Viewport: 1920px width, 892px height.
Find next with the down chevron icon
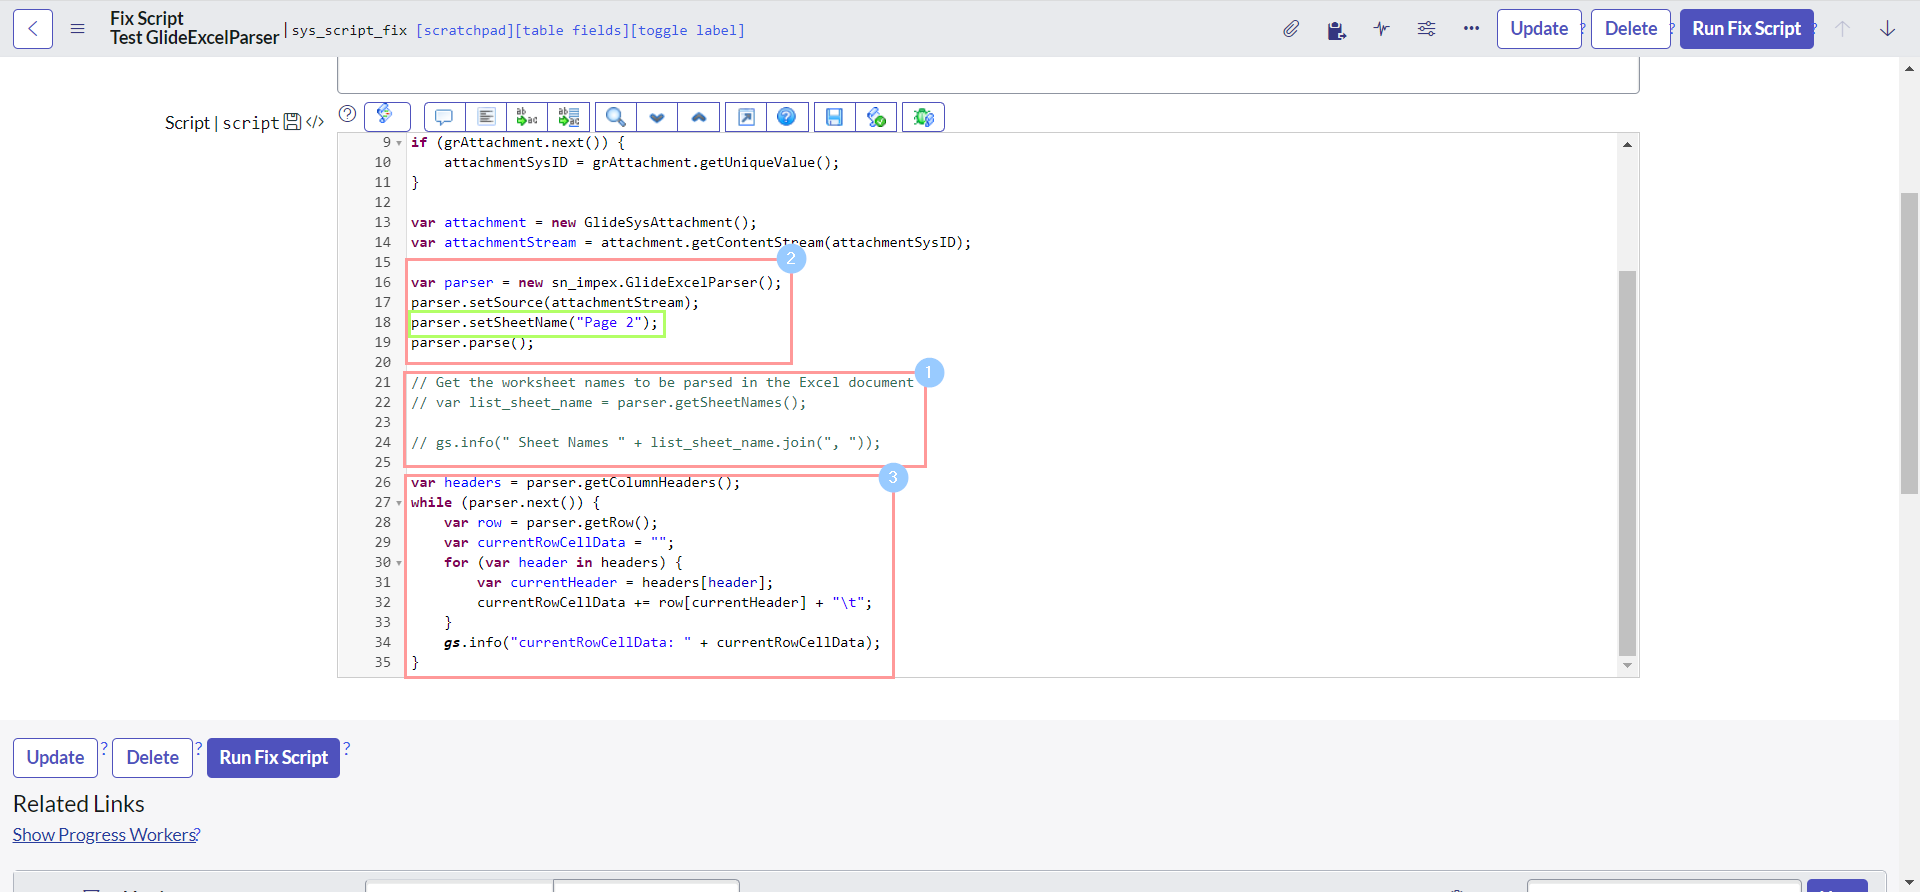coord(657,117)
